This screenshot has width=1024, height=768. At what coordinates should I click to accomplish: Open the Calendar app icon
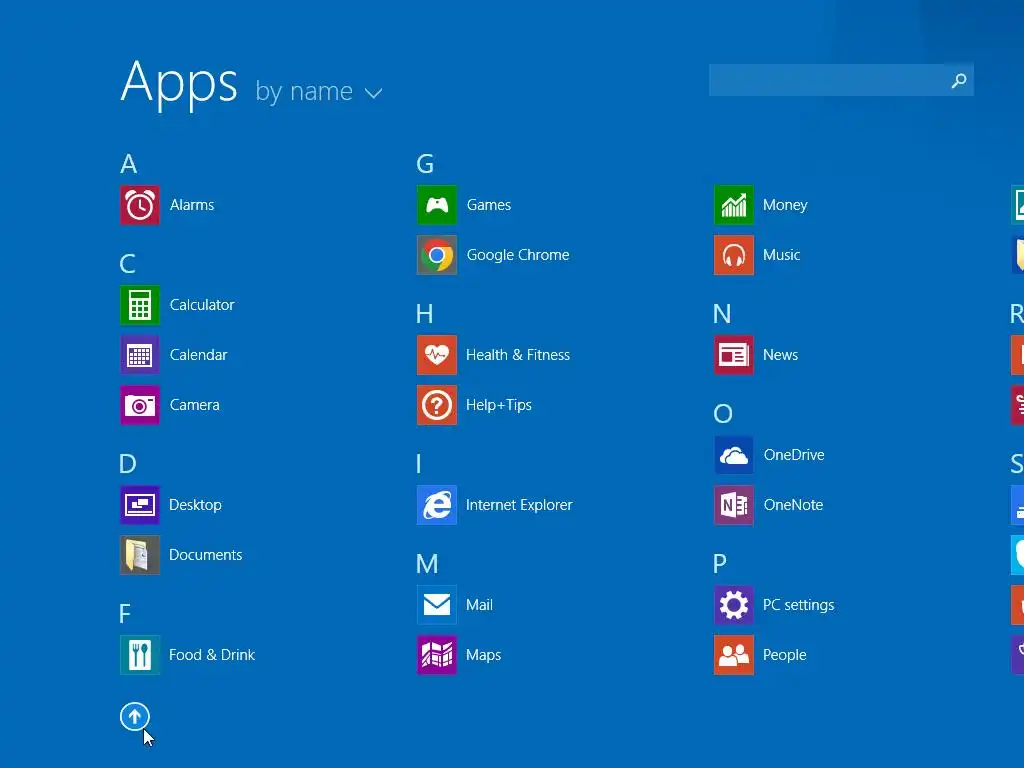click(x=140, y=355)
